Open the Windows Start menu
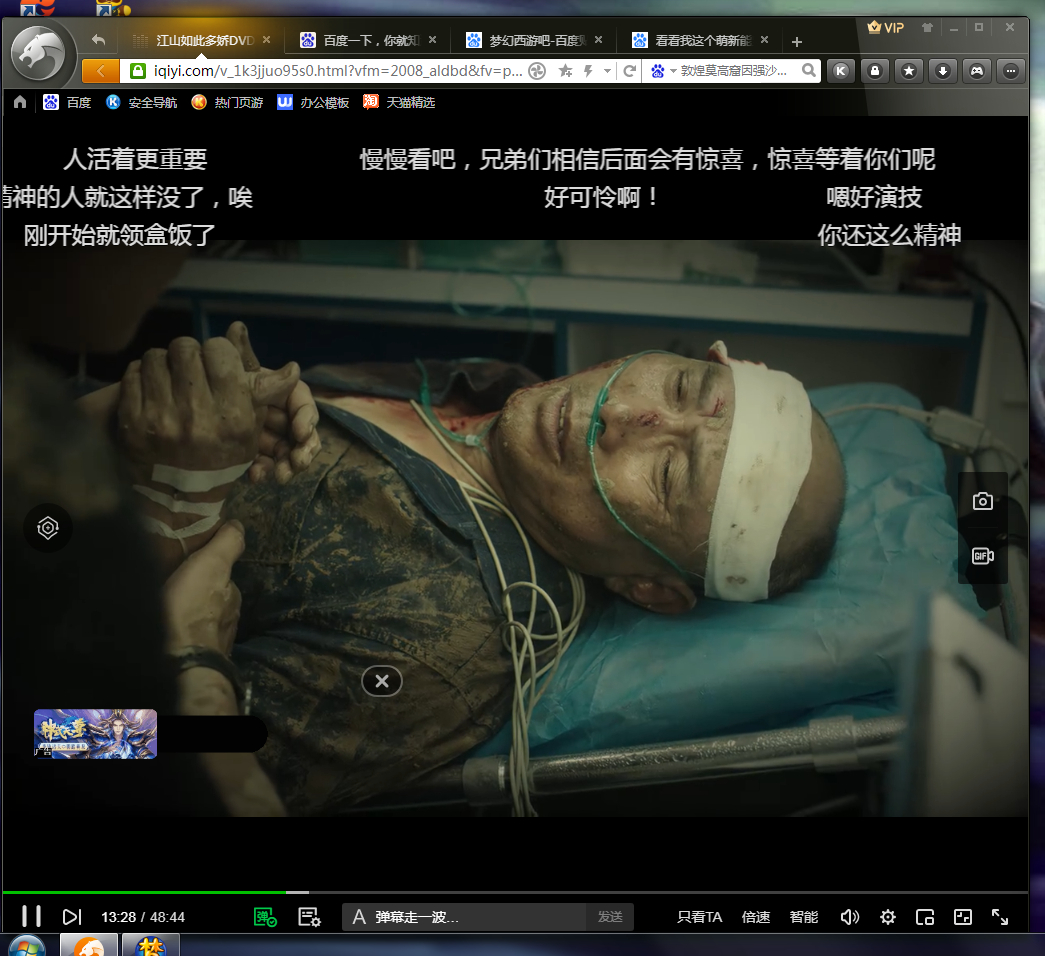 point(27,947)
